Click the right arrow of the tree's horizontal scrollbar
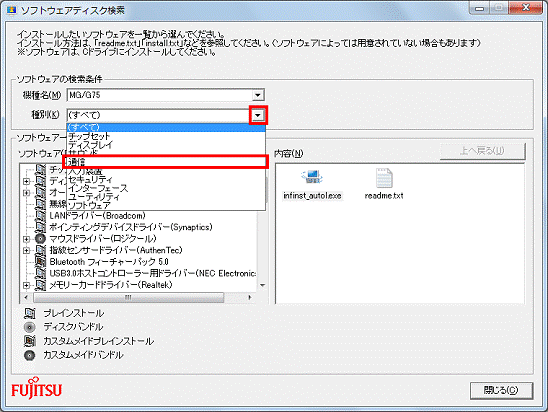The height and width of the screenshot is (412, 548). tap(250, 297)
